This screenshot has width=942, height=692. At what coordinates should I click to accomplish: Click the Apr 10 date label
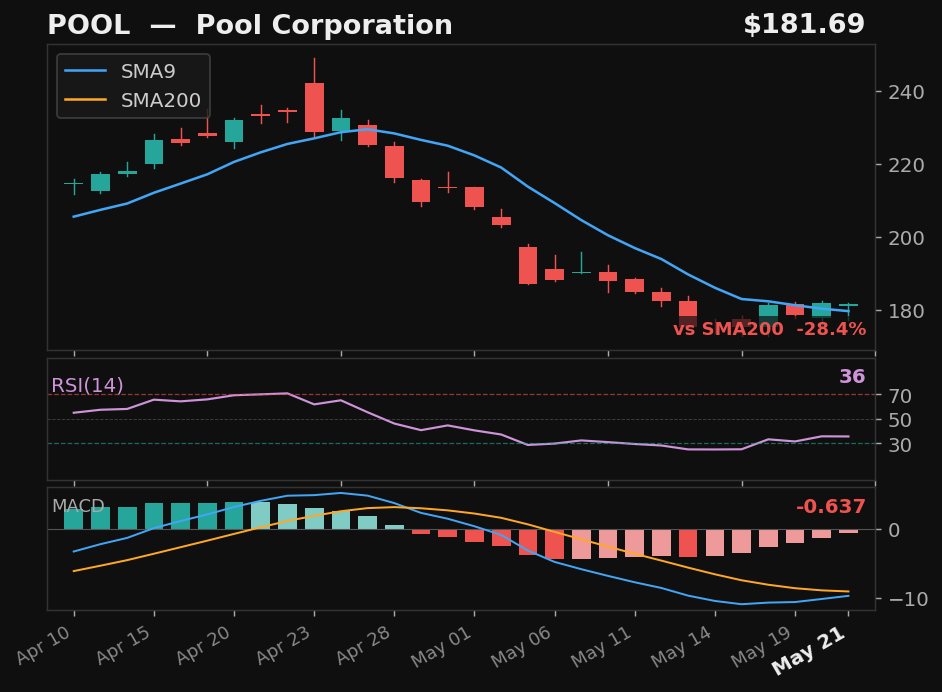click(44, 645)
